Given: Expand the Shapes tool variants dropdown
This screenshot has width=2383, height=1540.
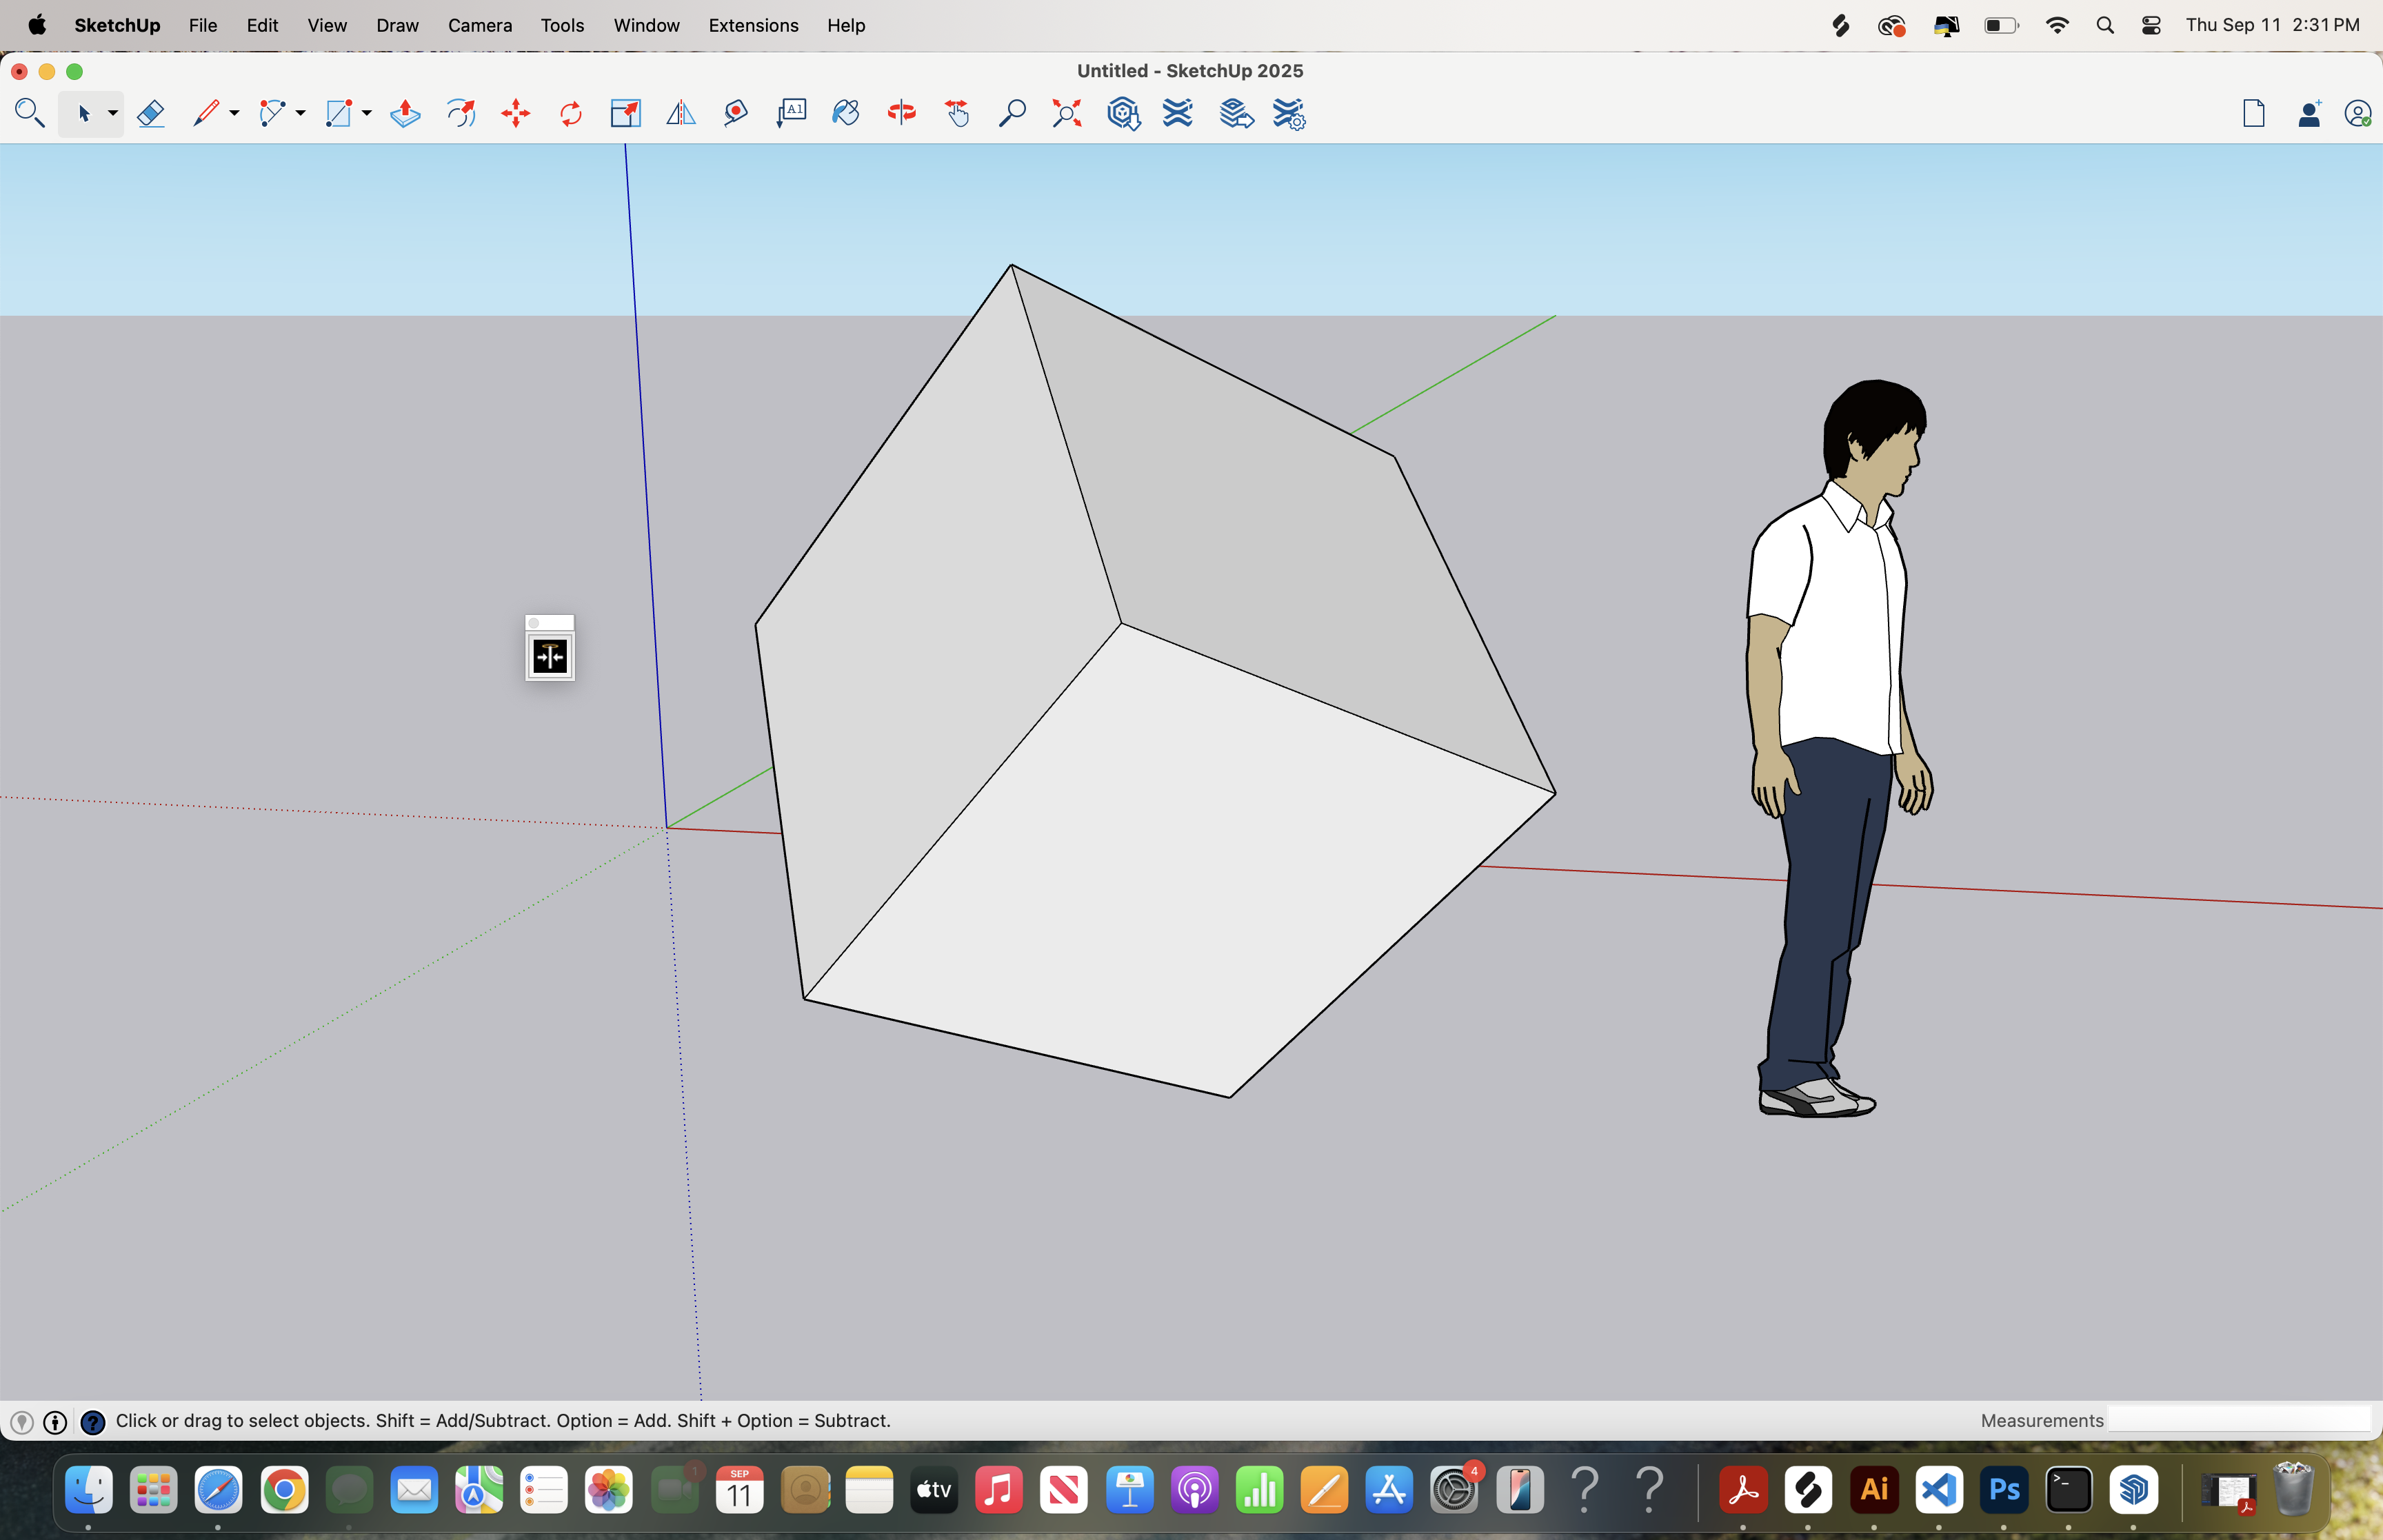Looking at the screenshot, I should coord(365,113).
